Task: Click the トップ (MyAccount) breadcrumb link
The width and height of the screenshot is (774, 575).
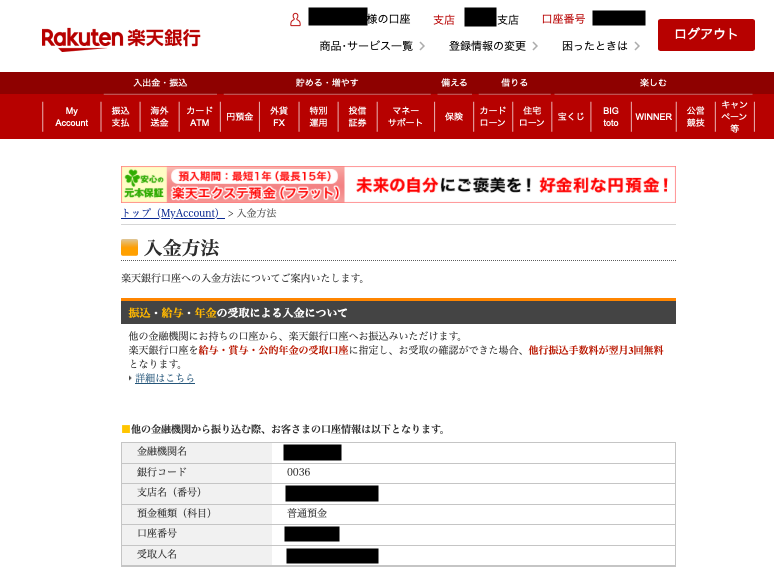Action: [173, 213]
